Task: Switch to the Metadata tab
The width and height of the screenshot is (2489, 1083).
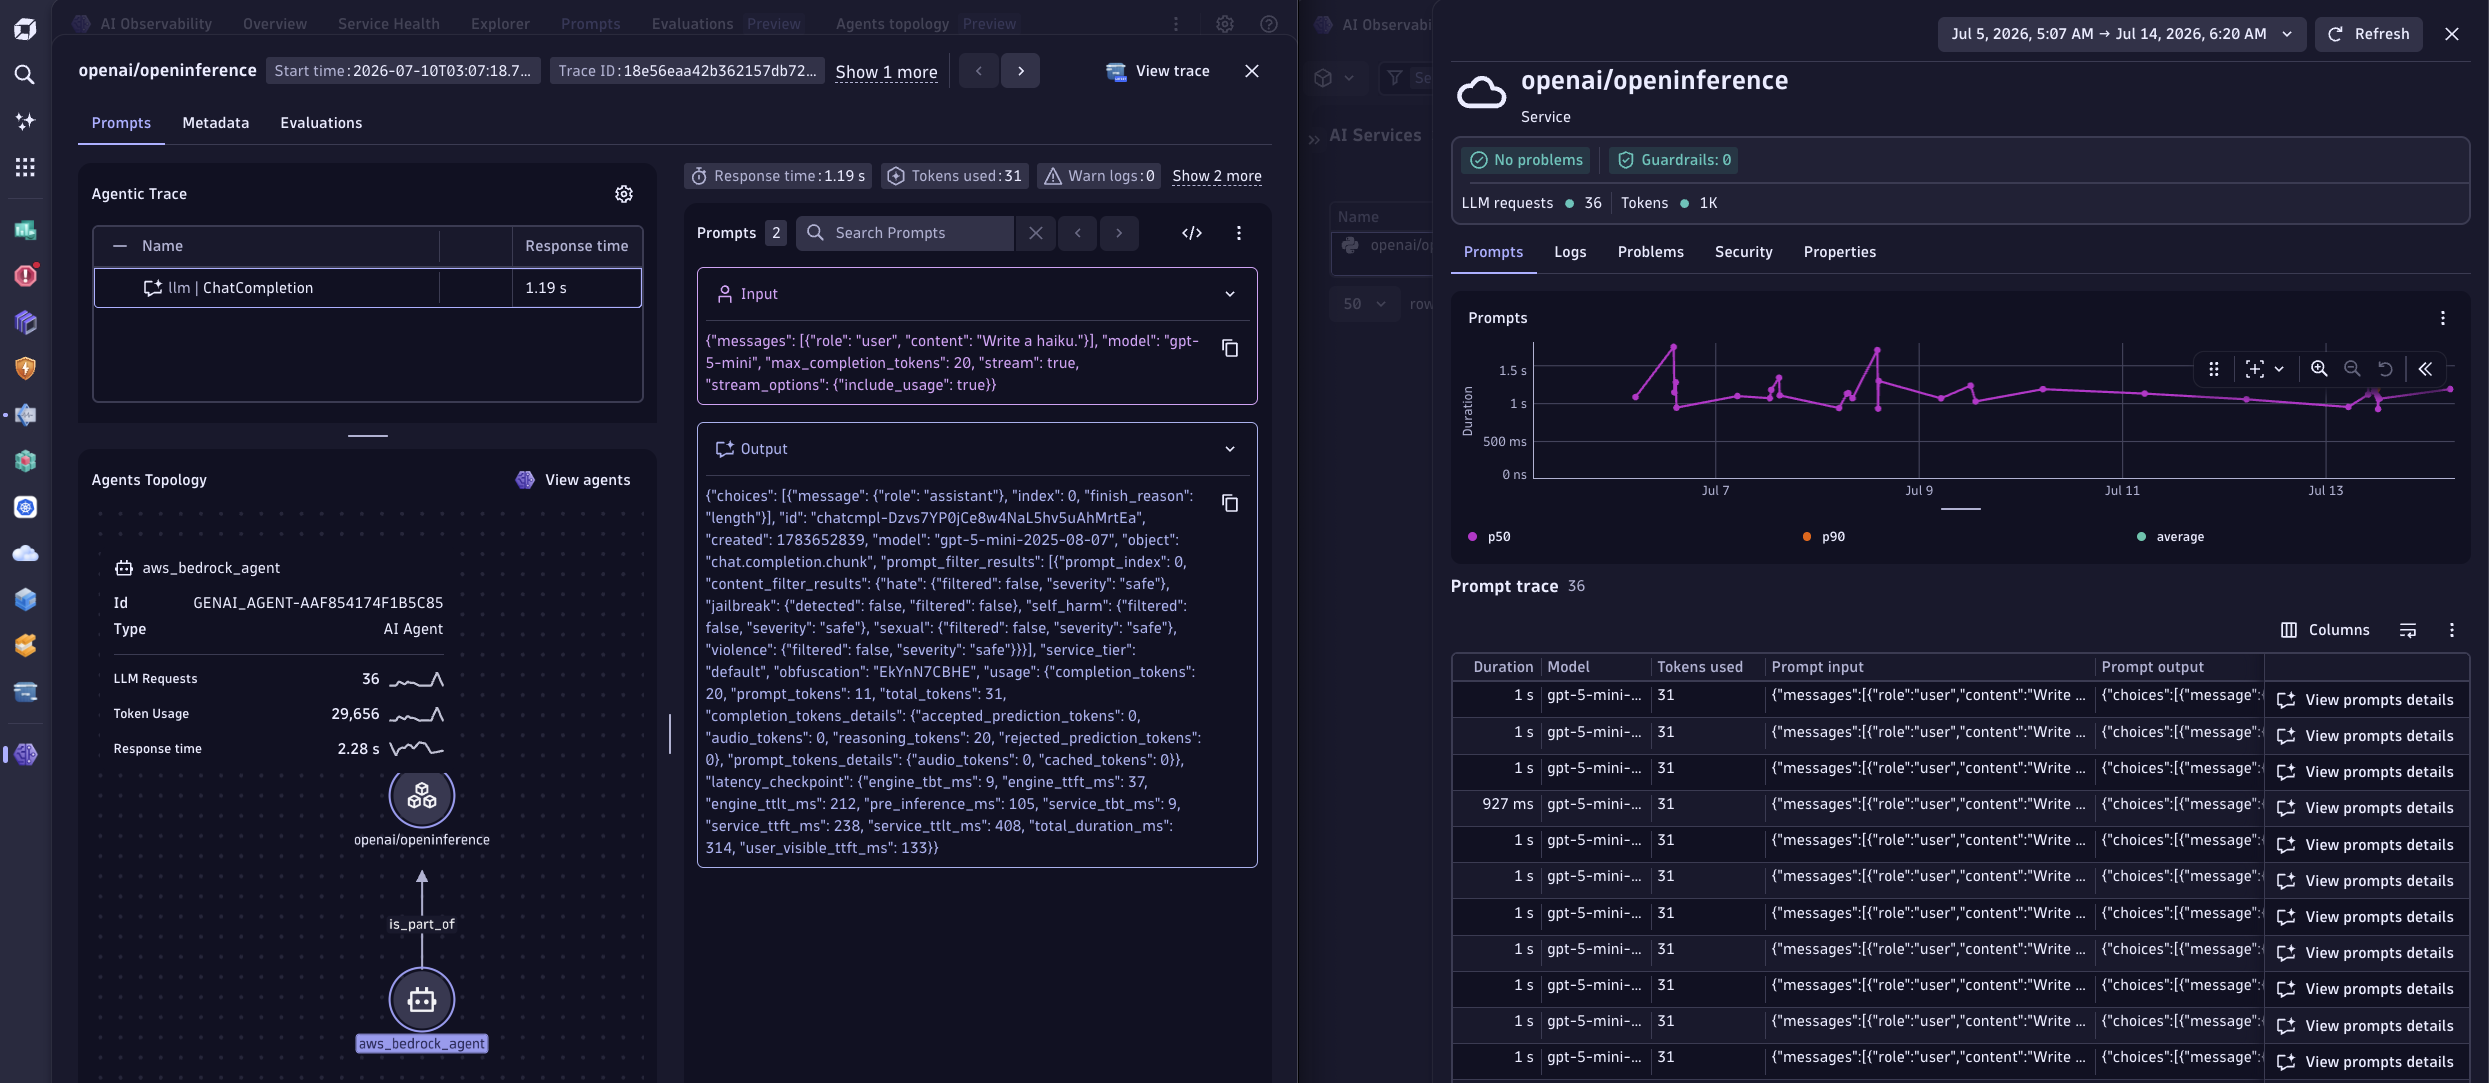Action: point(215,123)
